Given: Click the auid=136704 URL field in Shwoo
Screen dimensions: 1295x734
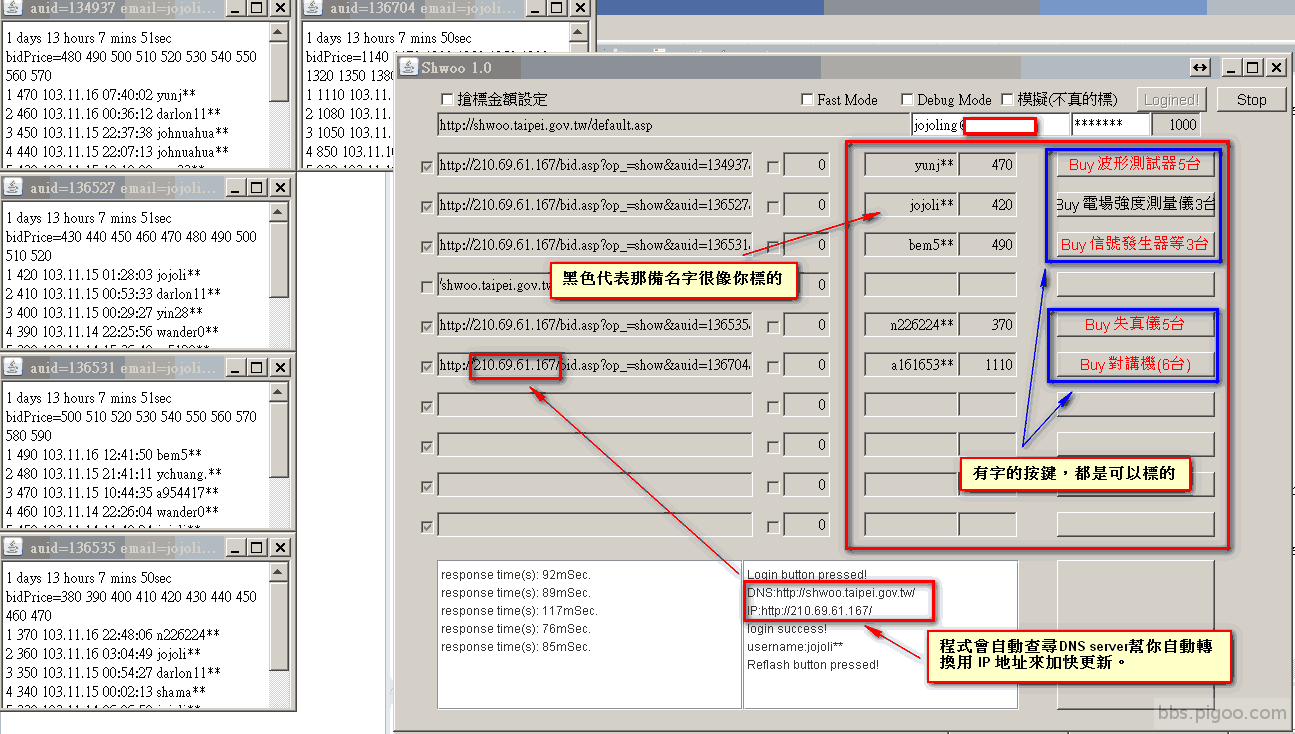Looking at the screenshot, I should point(595,365).
